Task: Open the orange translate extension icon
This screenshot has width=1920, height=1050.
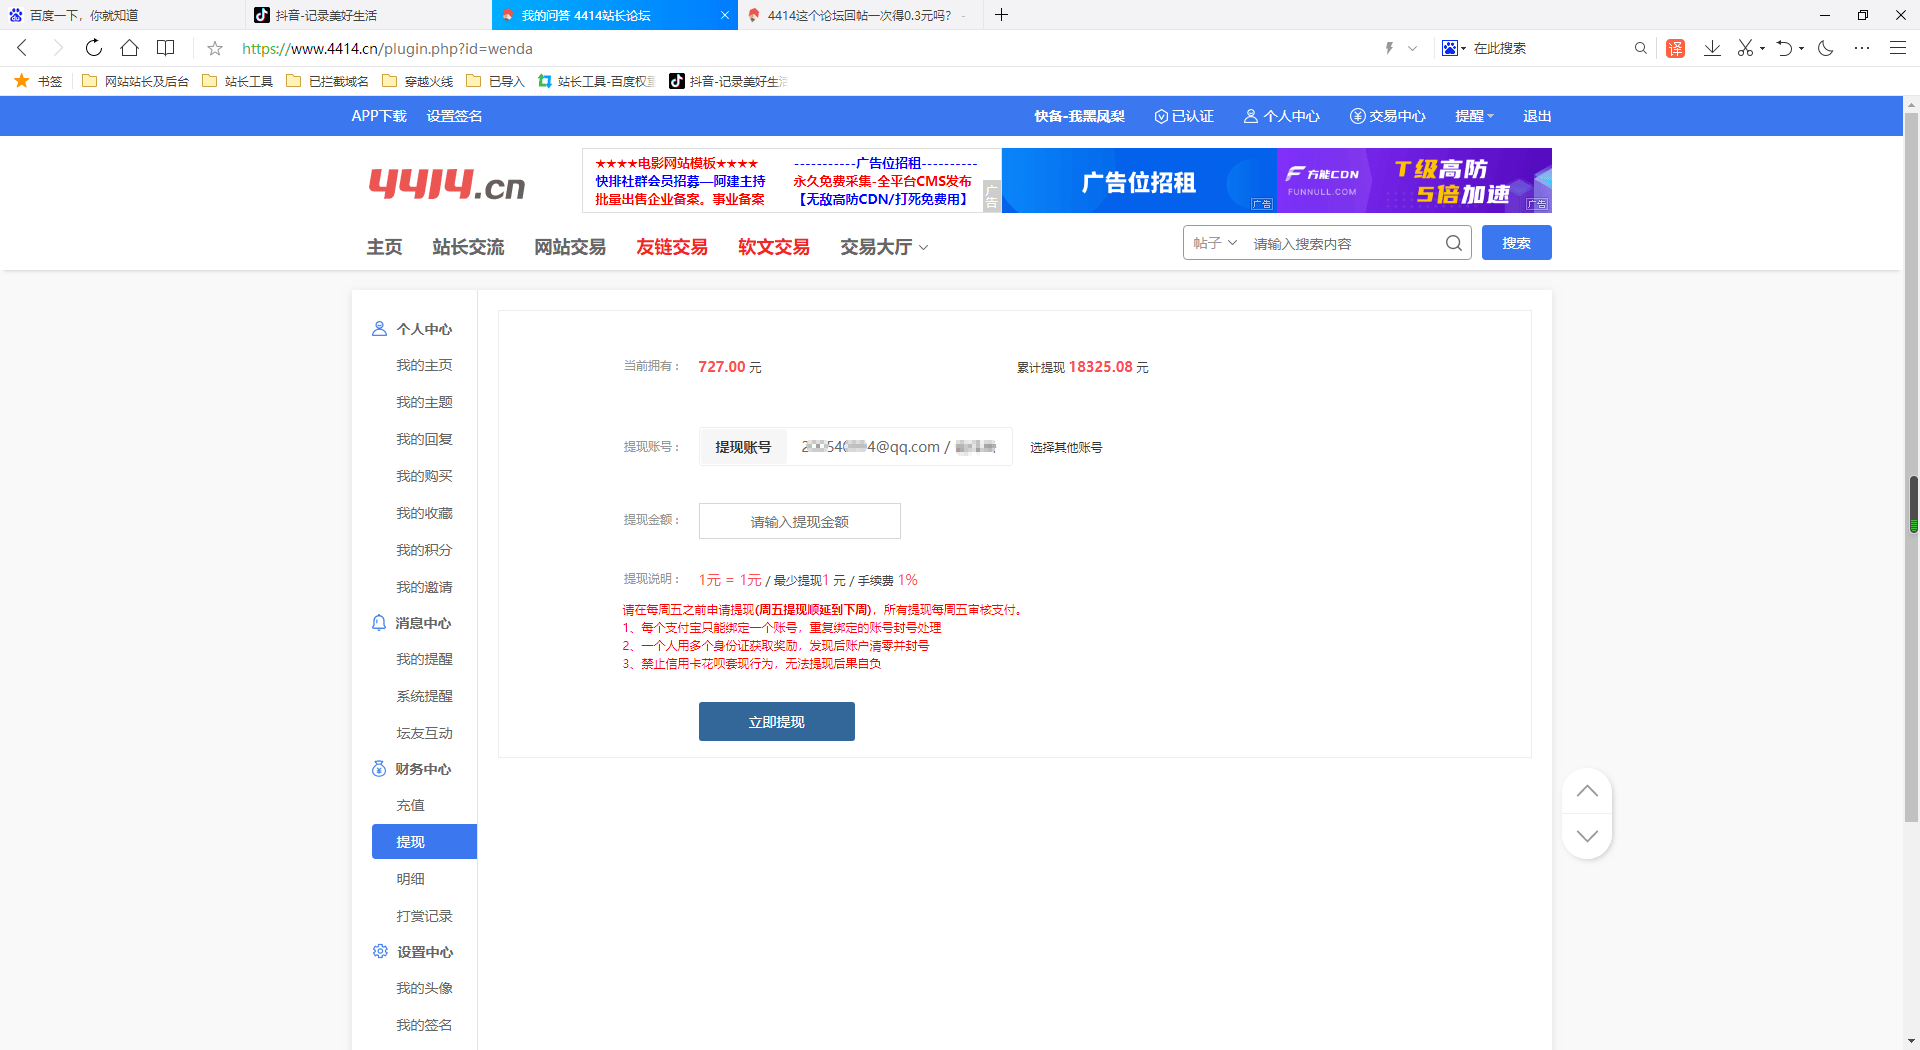Action: (1676, 48)
